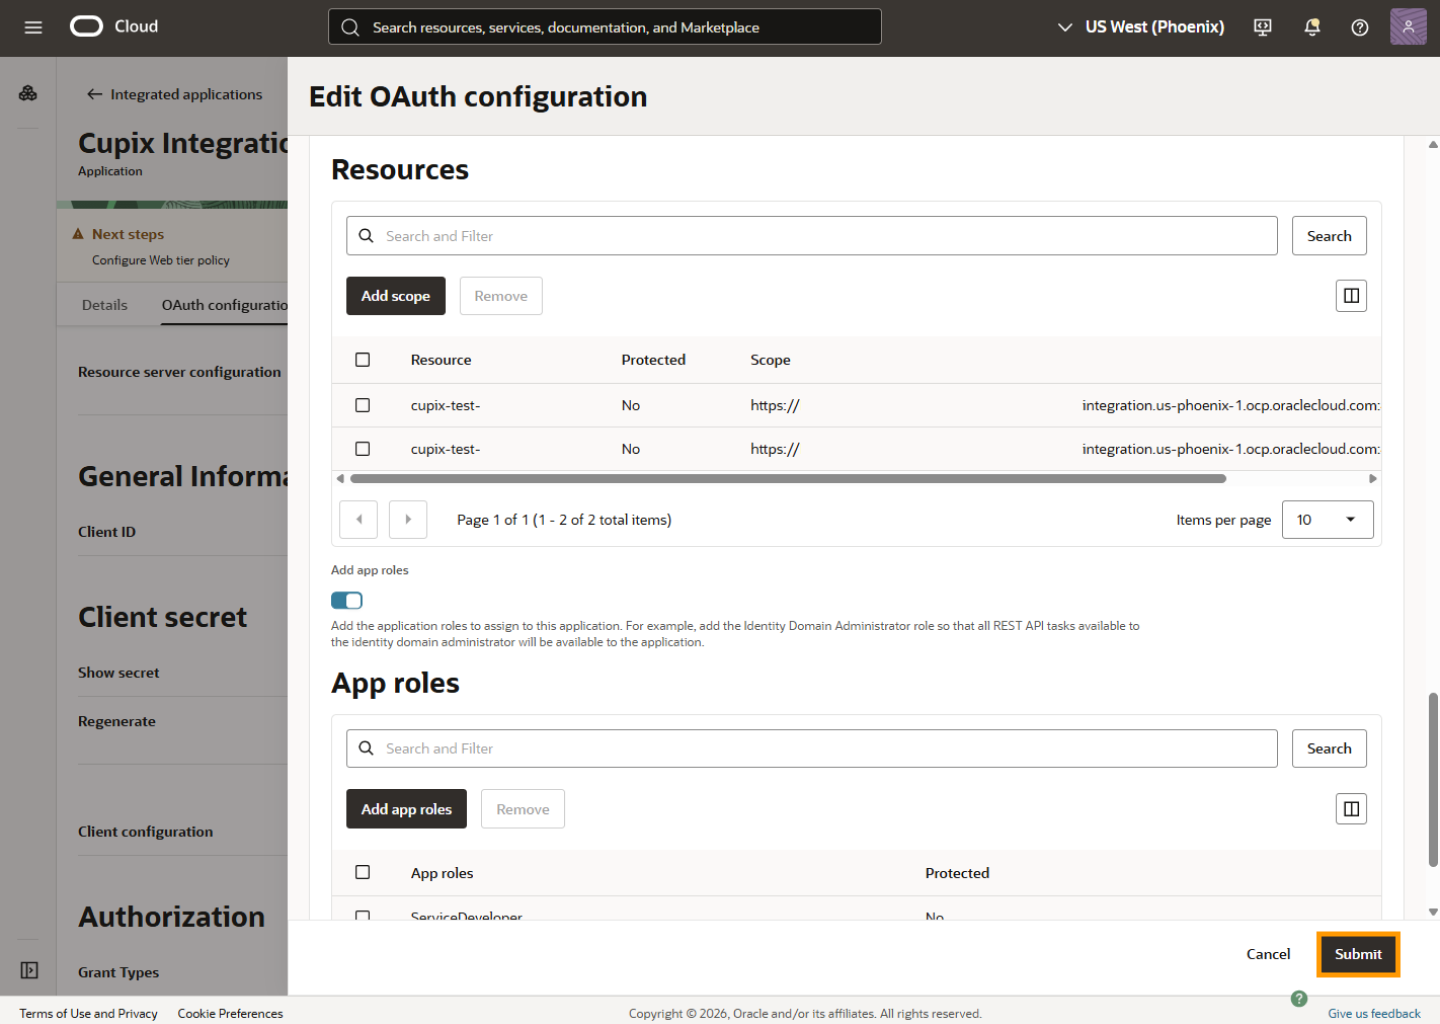This screenshot has height=1024, width=1440.
Task: Switch to the Details tab
Action: 105,305
